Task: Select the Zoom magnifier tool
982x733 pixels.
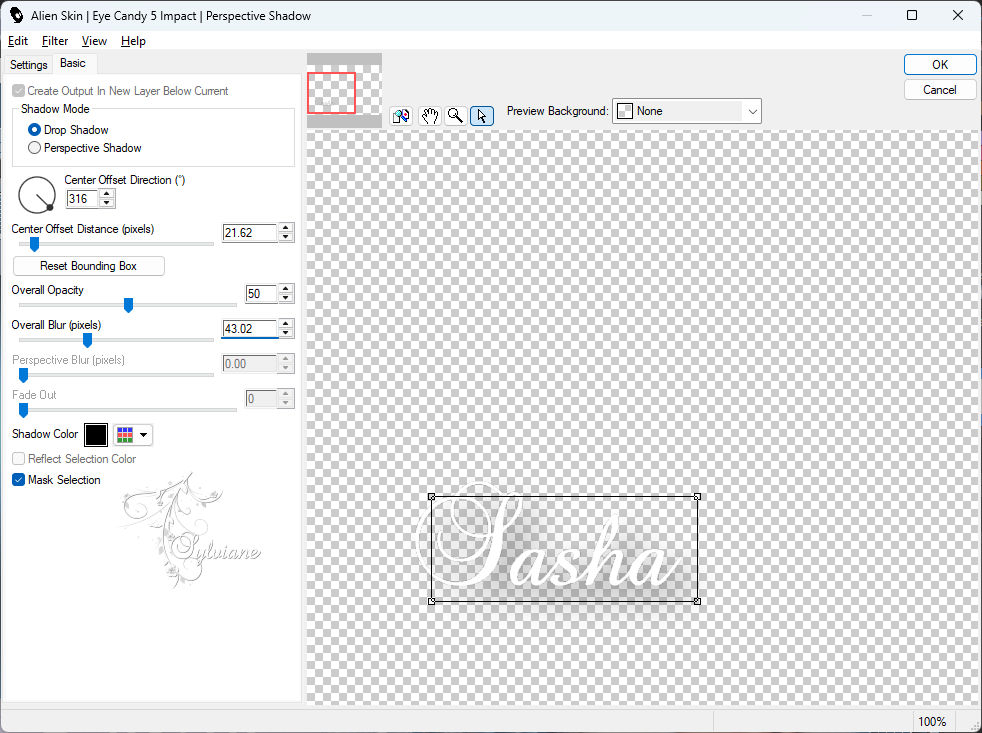Action: click(455, 116)
